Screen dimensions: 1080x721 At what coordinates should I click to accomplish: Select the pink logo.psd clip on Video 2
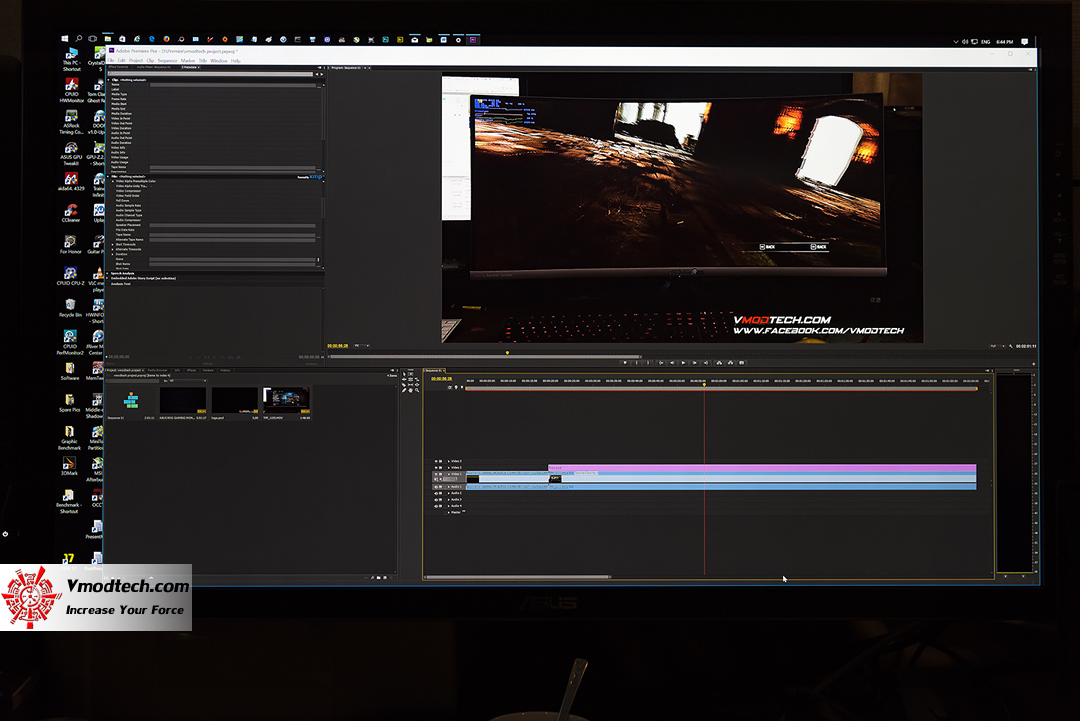pos(762,468)
